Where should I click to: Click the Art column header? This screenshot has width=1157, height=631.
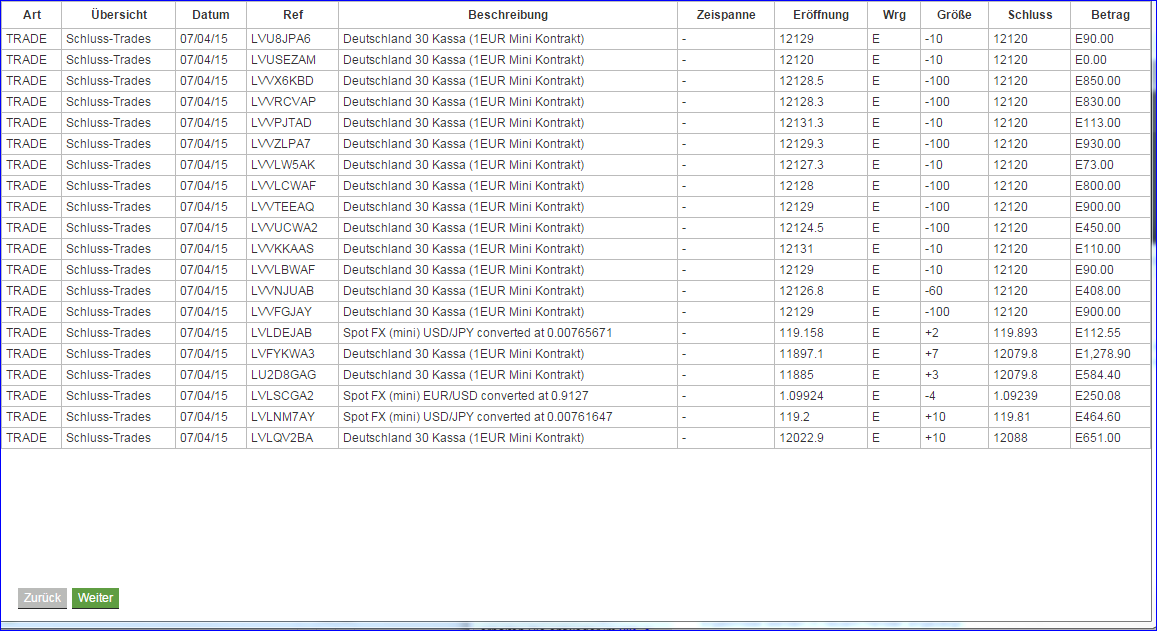click(31, 14)
